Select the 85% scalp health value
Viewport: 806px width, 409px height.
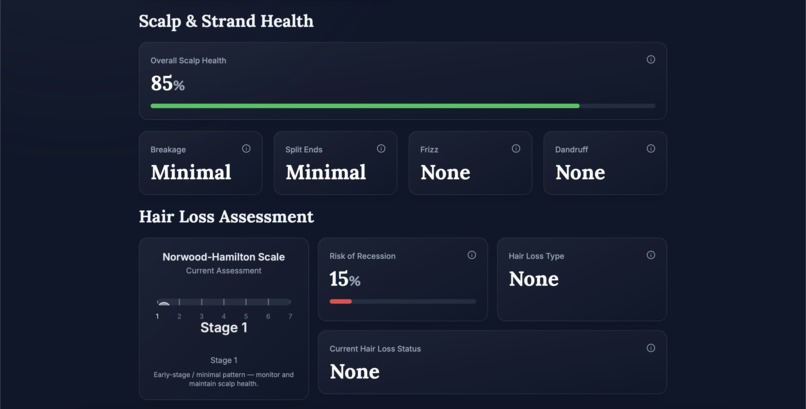(168, 83)
